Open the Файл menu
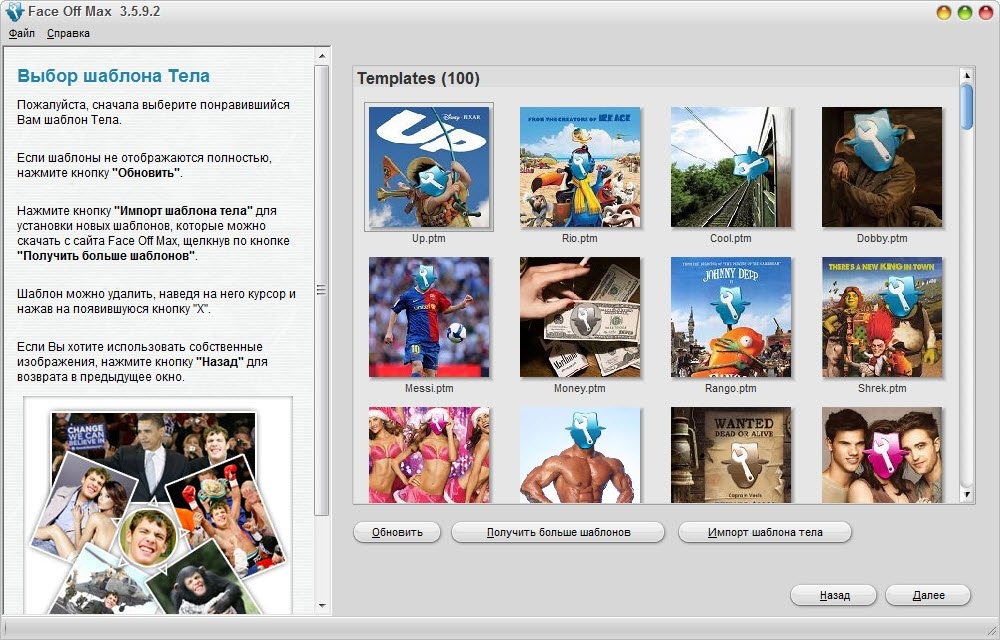This screenshot has height=640, width=1000. (22, 33)
